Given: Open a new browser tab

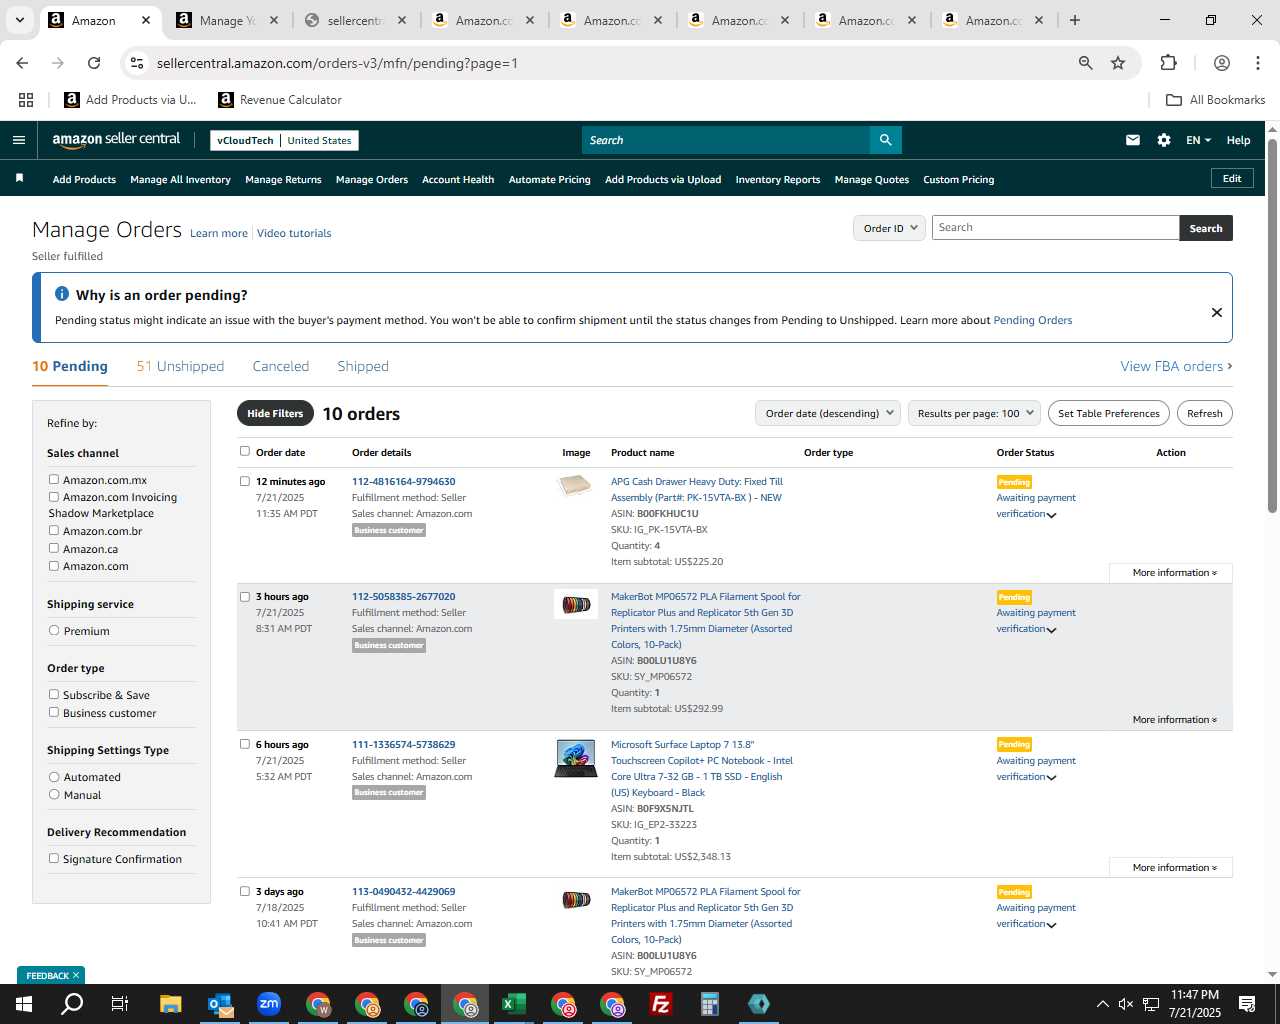Looking at the screenshot, I should click(x=1075, y=20).
